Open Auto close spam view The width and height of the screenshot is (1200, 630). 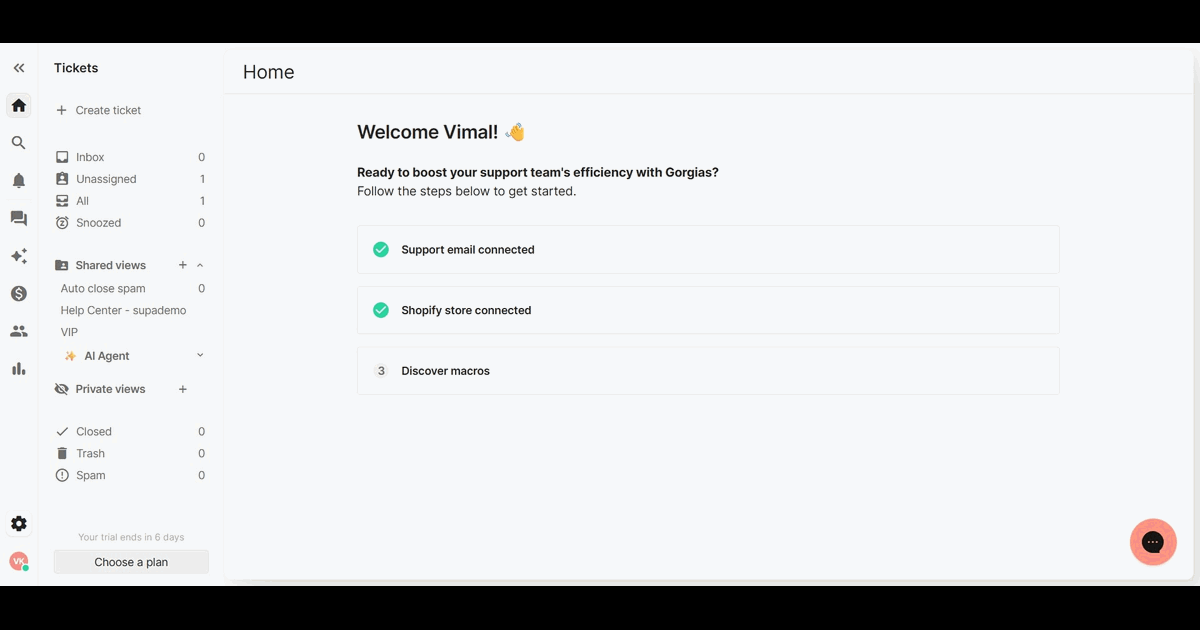click(131, 288)
